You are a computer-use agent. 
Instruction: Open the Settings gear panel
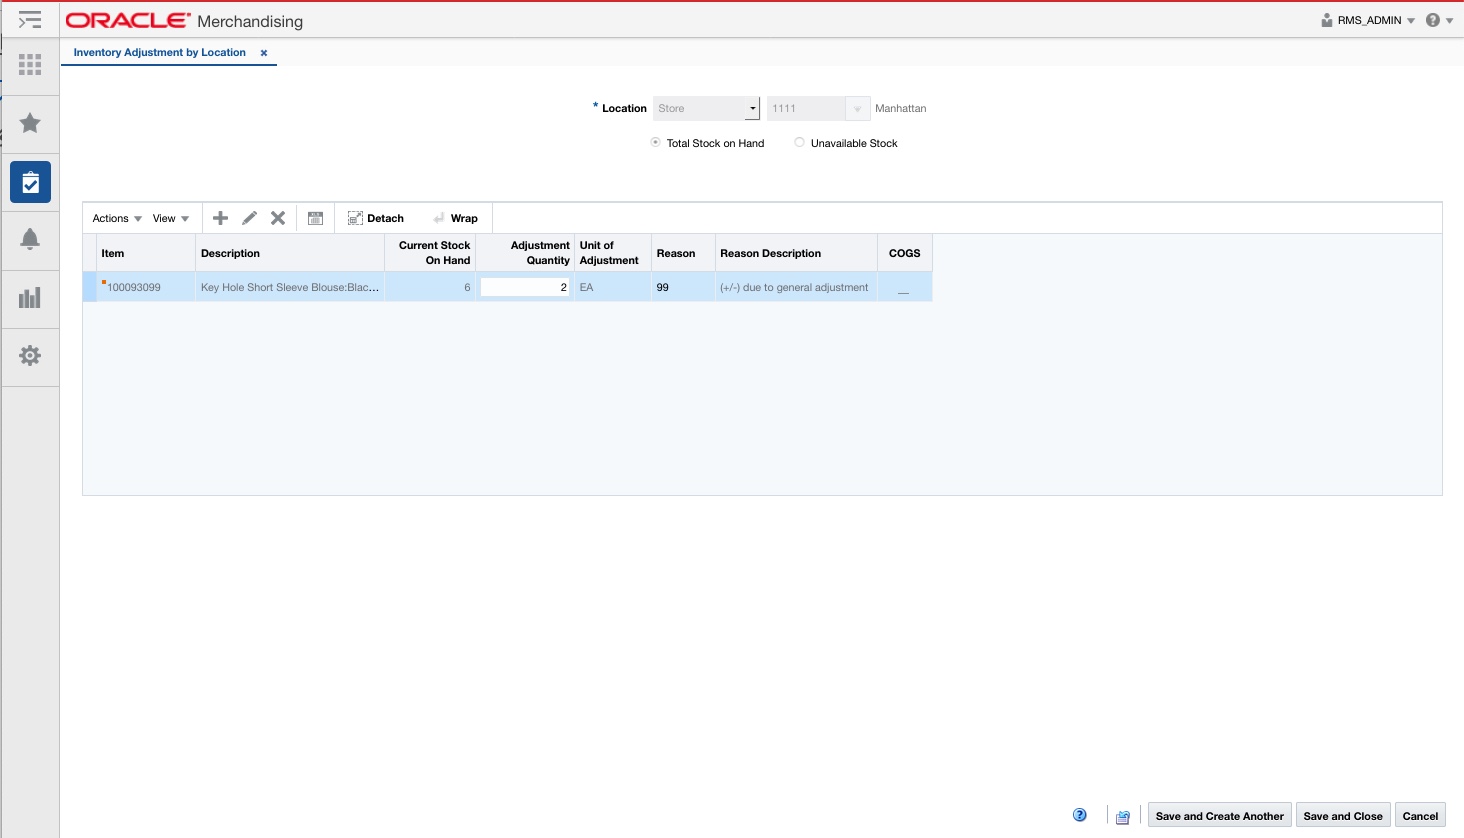(30, 356)
